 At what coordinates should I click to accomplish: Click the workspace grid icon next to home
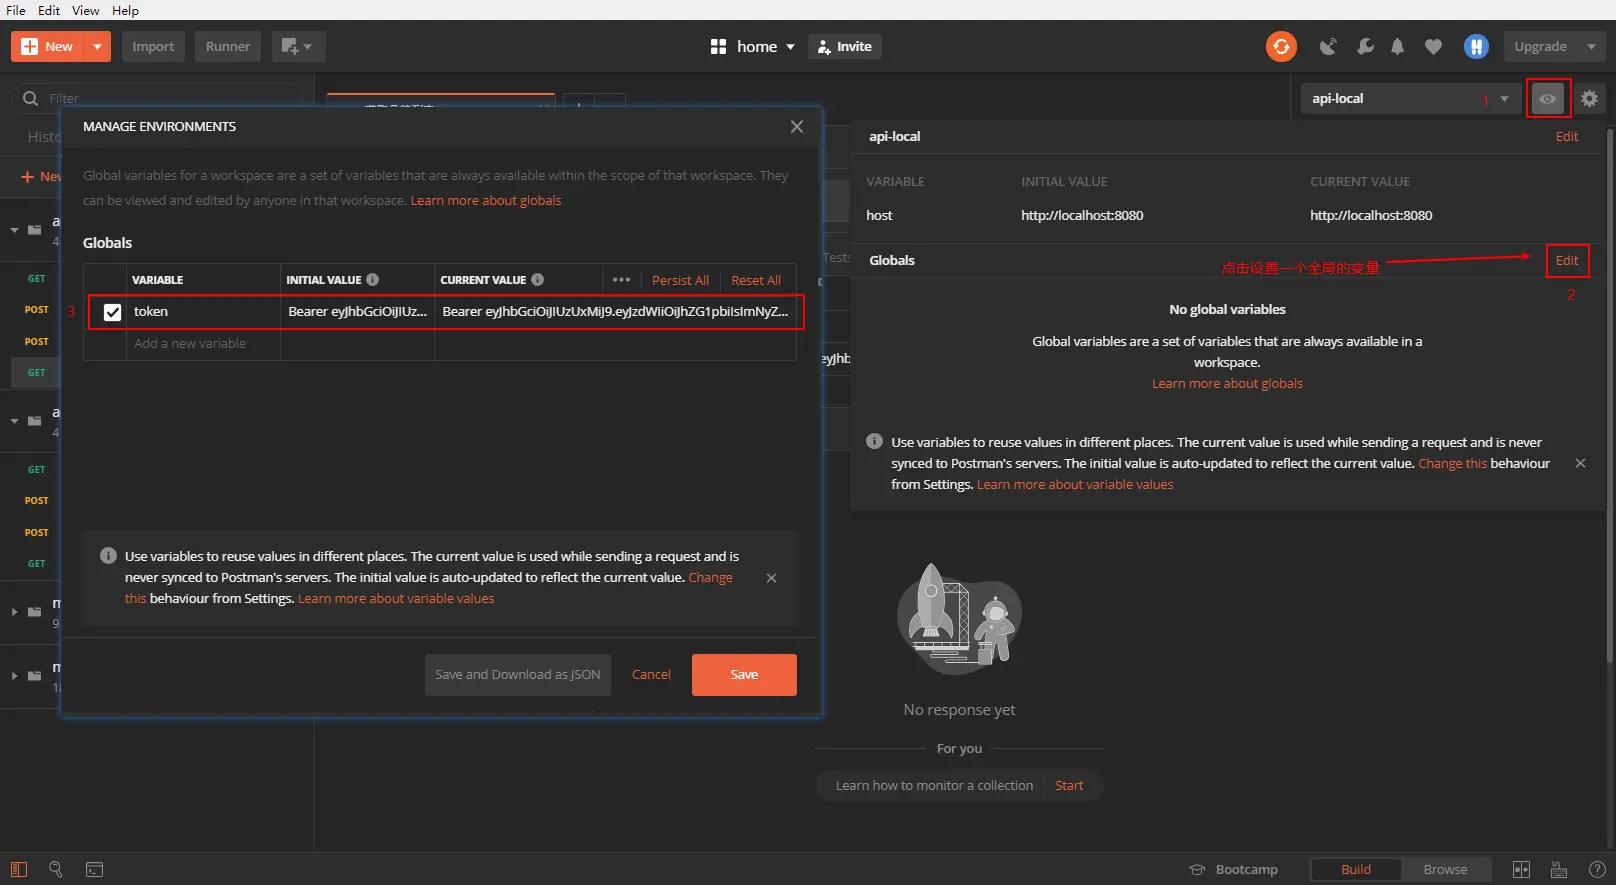(x=718, y=46)
